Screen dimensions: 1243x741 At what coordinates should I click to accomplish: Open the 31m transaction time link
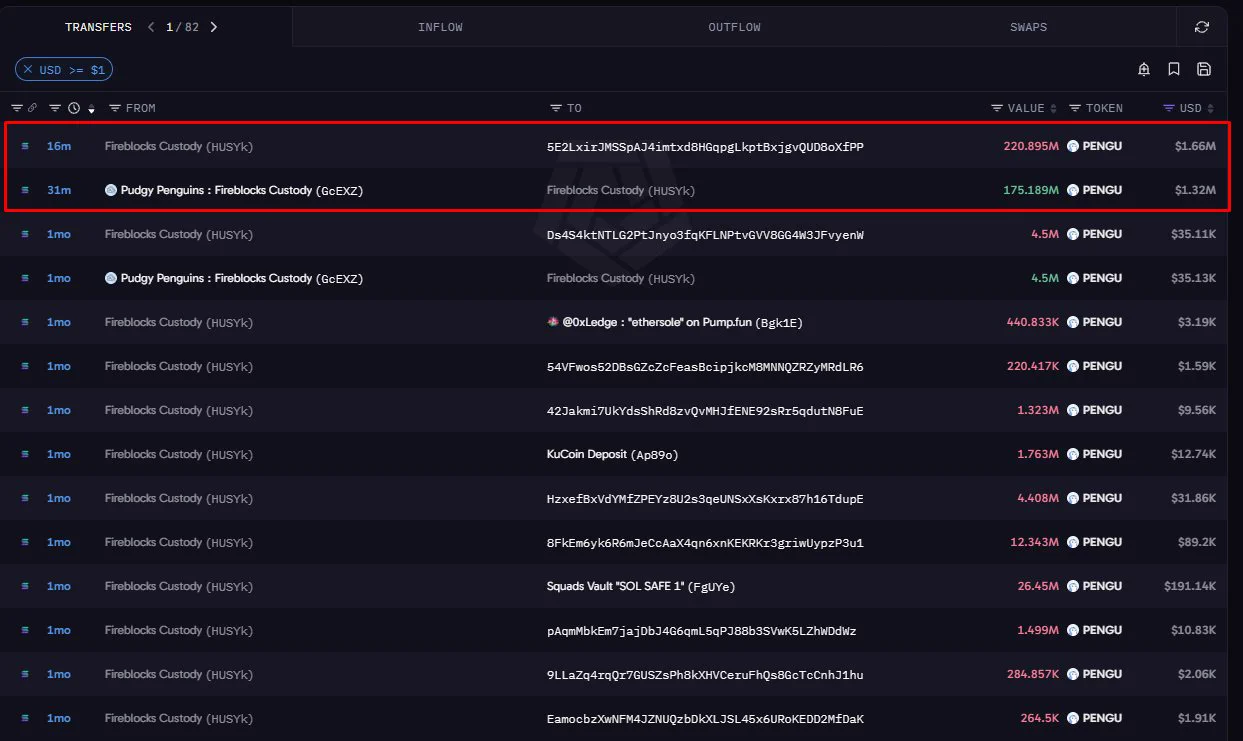pos(59,190)
